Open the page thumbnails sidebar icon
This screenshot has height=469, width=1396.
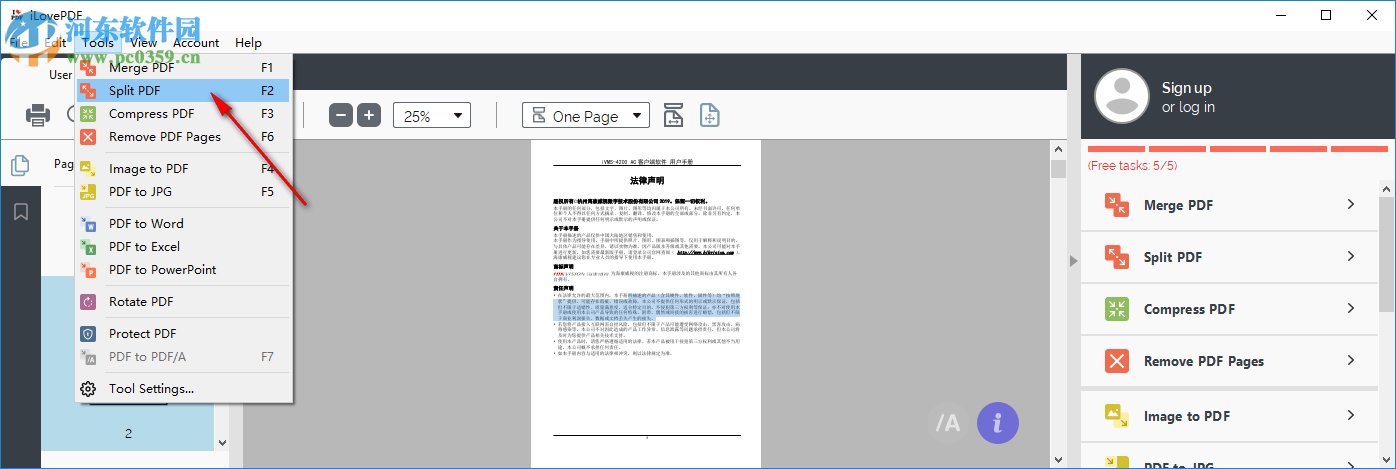[x=20, y=166]
